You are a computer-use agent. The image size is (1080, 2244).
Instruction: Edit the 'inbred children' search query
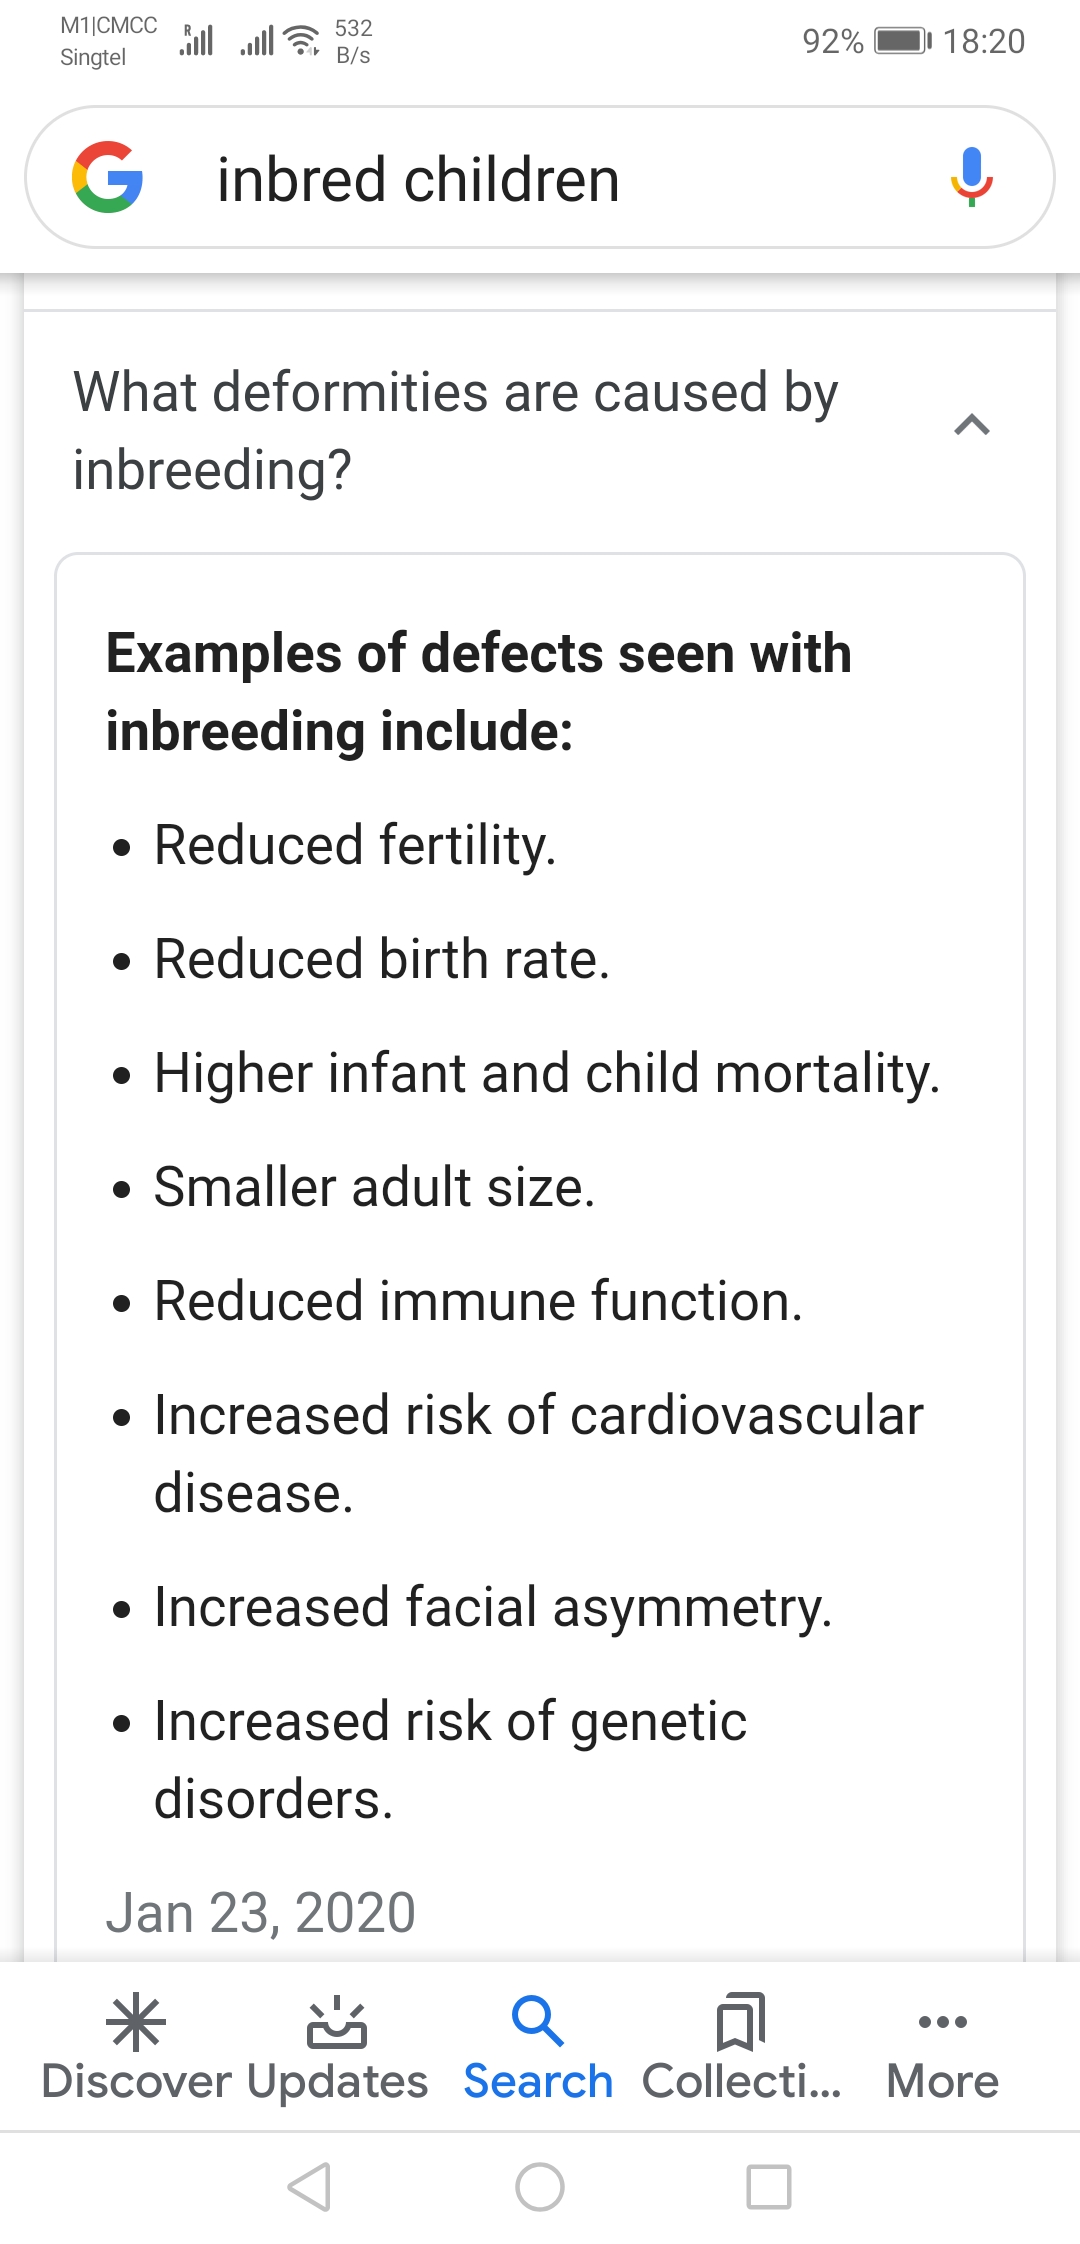(418, 180)
